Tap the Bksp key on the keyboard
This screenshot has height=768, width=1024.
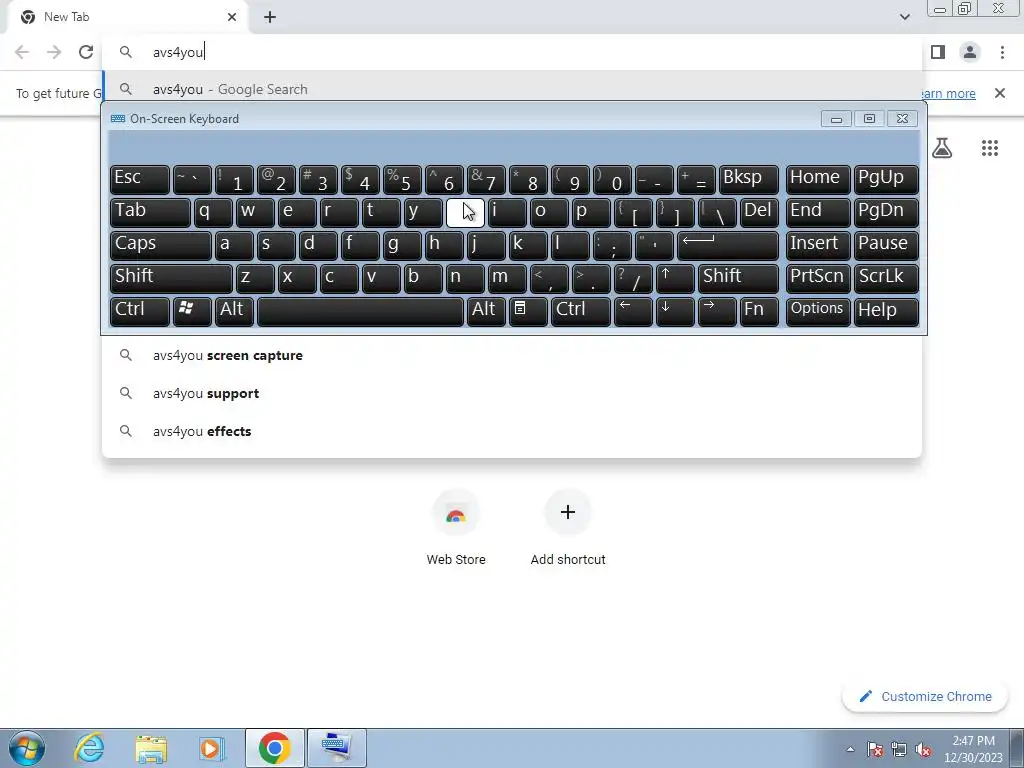coord(748,179)
